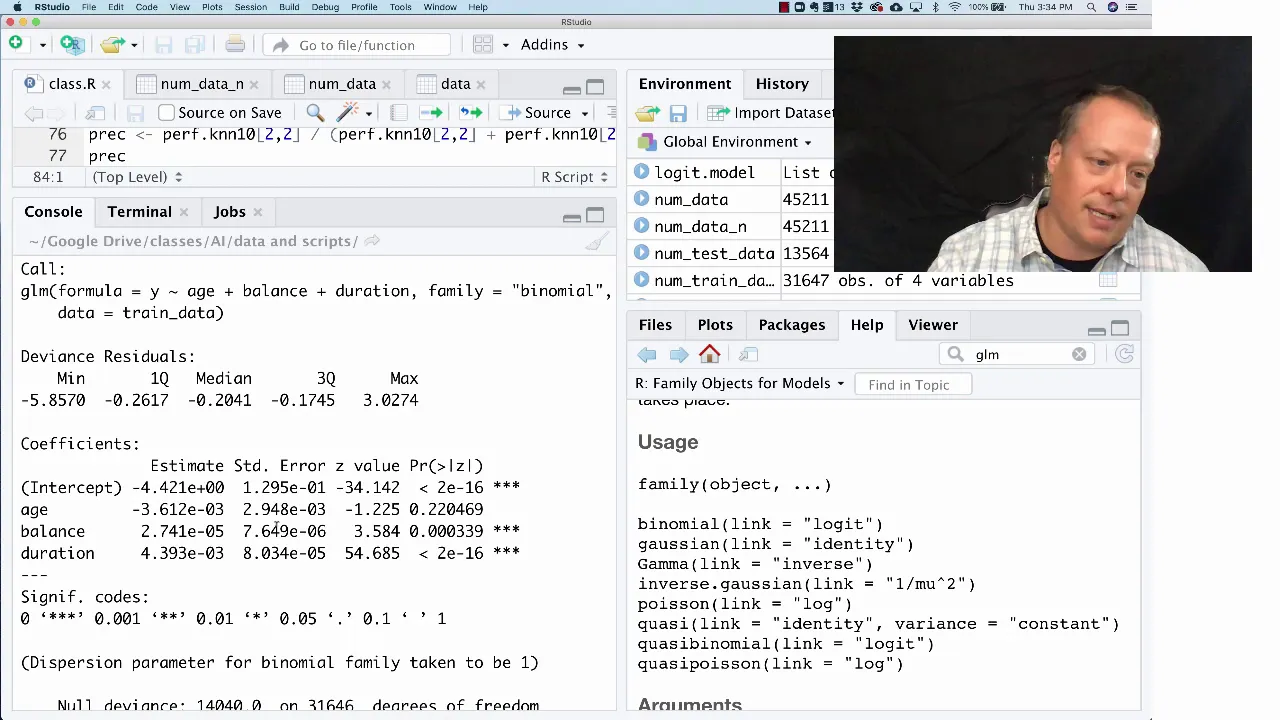The height and width of the screenshot is (720, 1280).
Task: Open the Jobs tab
Action: [229, 212]
